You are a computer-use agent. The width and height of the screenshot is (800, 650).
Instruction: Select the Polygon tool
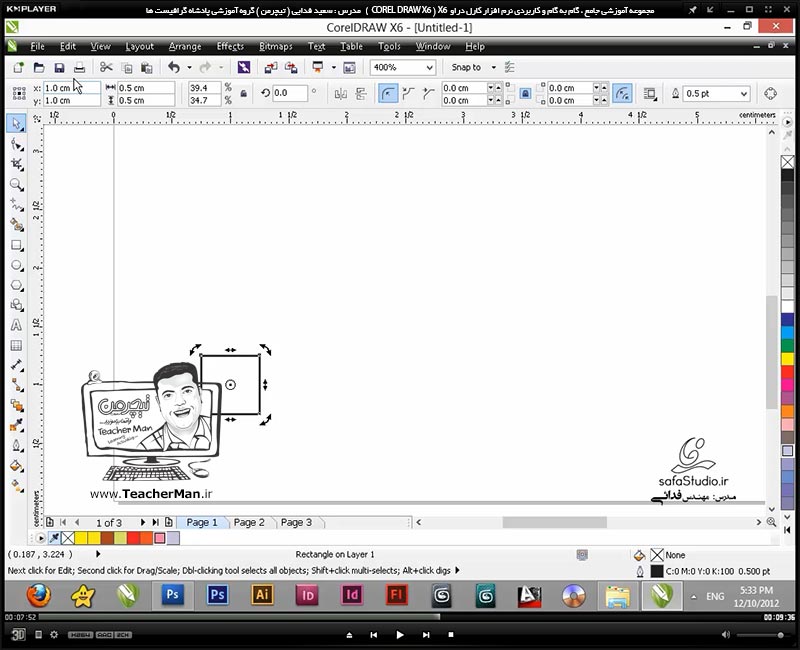(x=16, y=285)
